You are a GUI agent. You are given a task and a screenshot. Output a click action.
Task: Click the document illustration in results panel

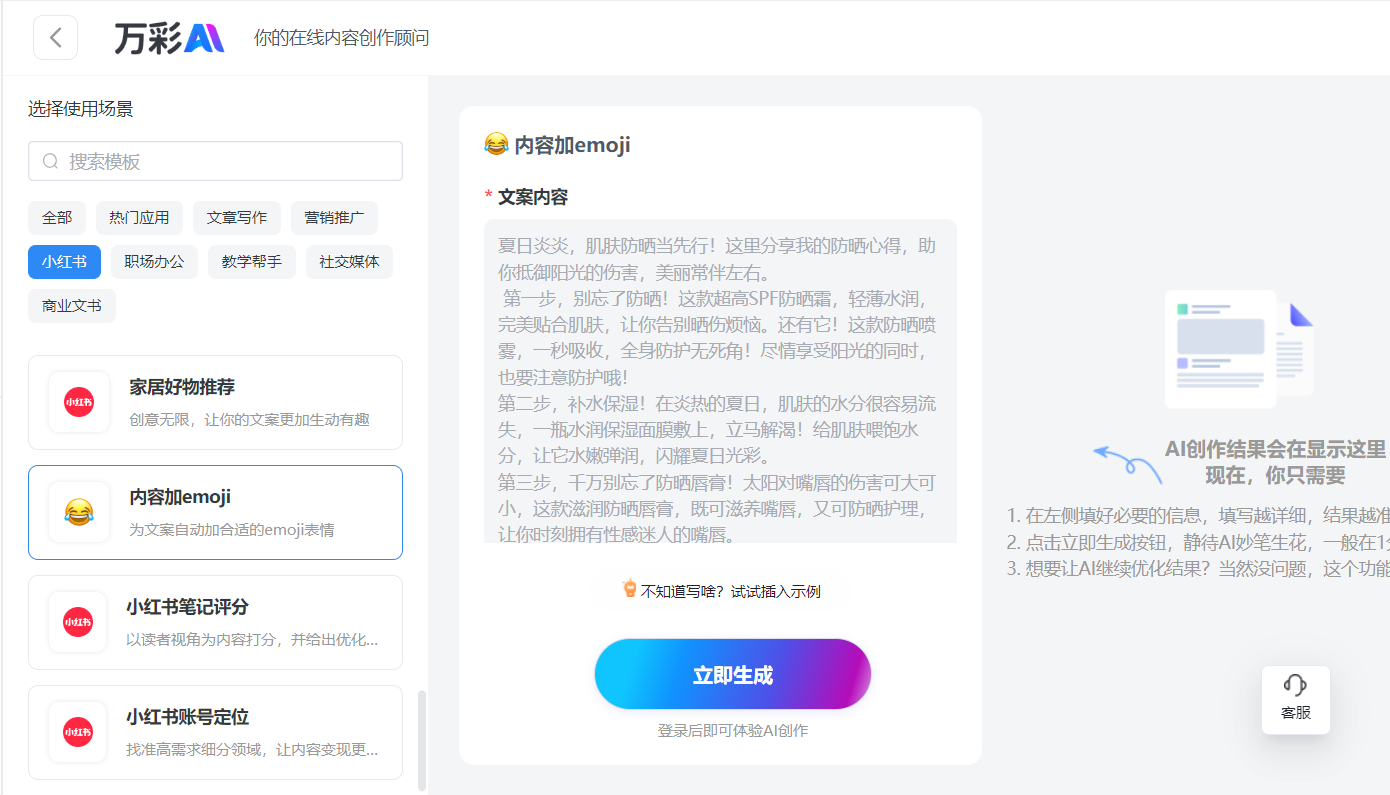pos(1239,348)
